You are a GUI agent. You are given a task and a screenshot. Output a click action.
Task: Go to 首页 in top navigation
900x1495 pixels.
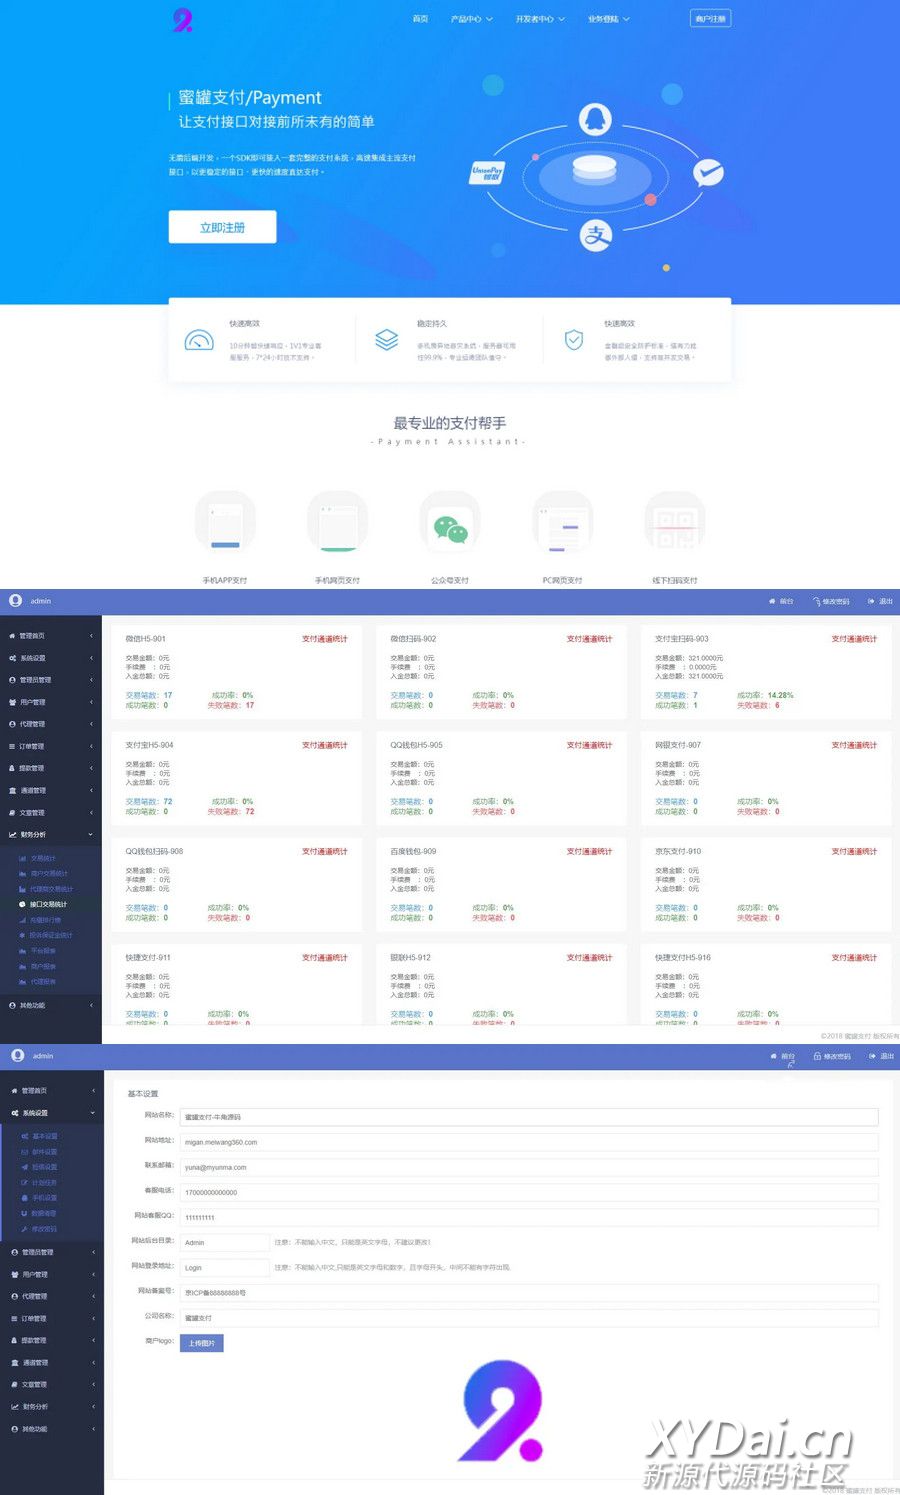coord(420,19)
